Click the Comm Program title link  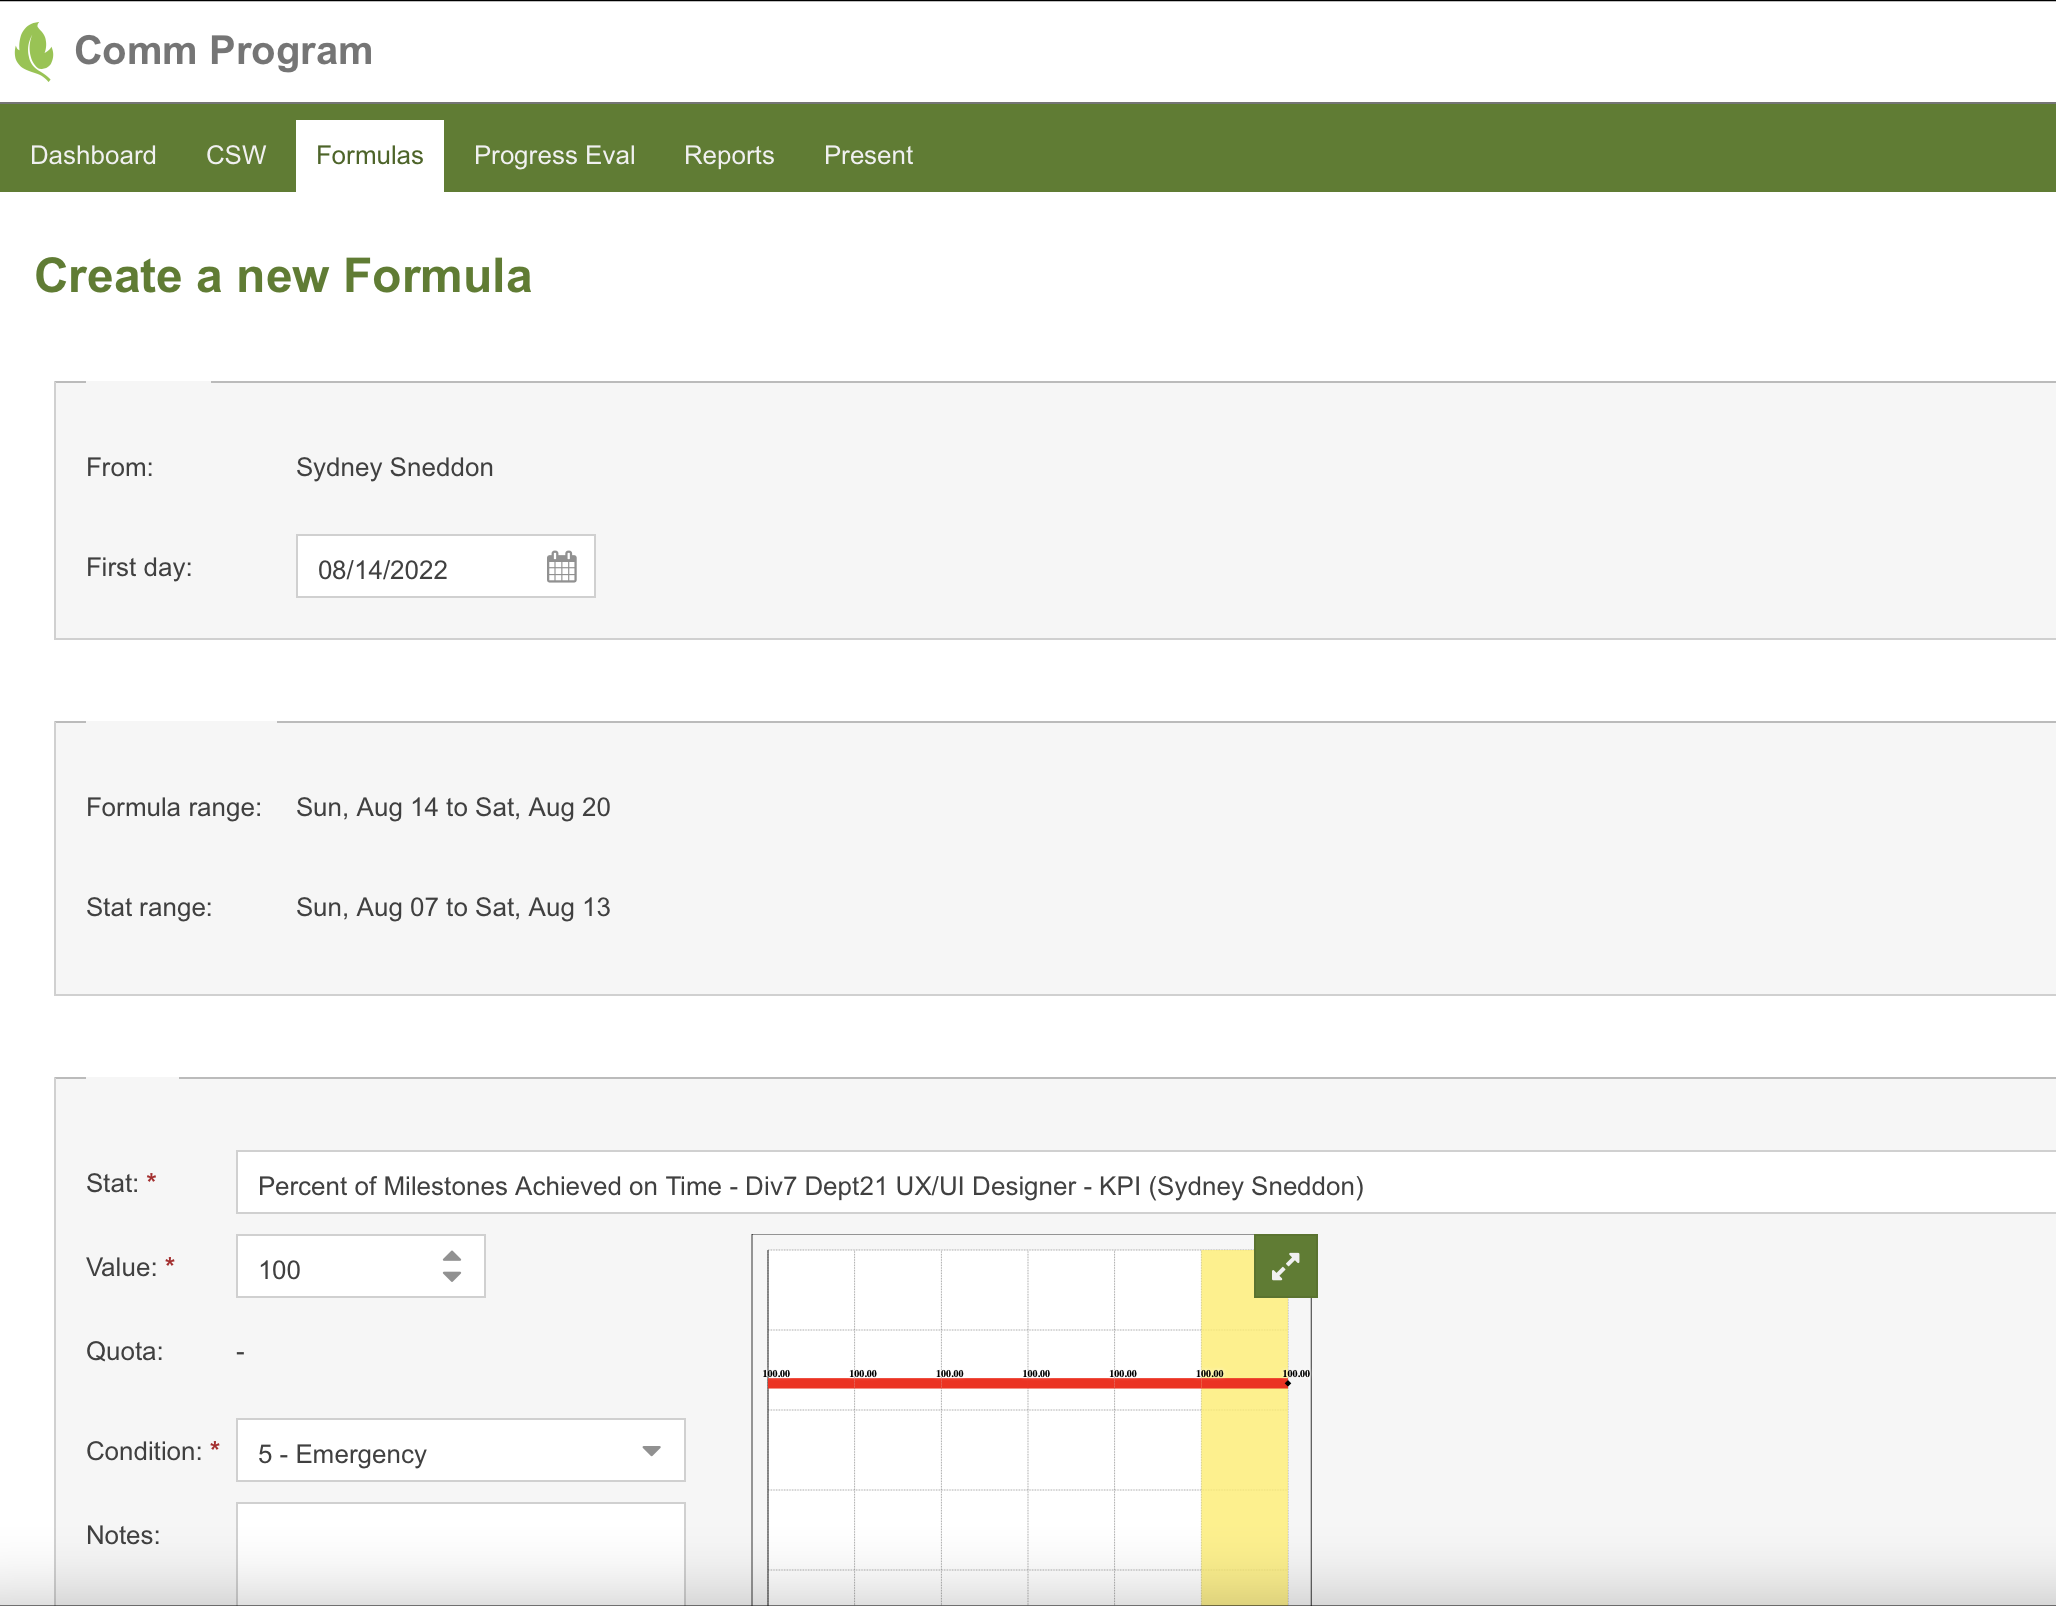pos(223,51)
